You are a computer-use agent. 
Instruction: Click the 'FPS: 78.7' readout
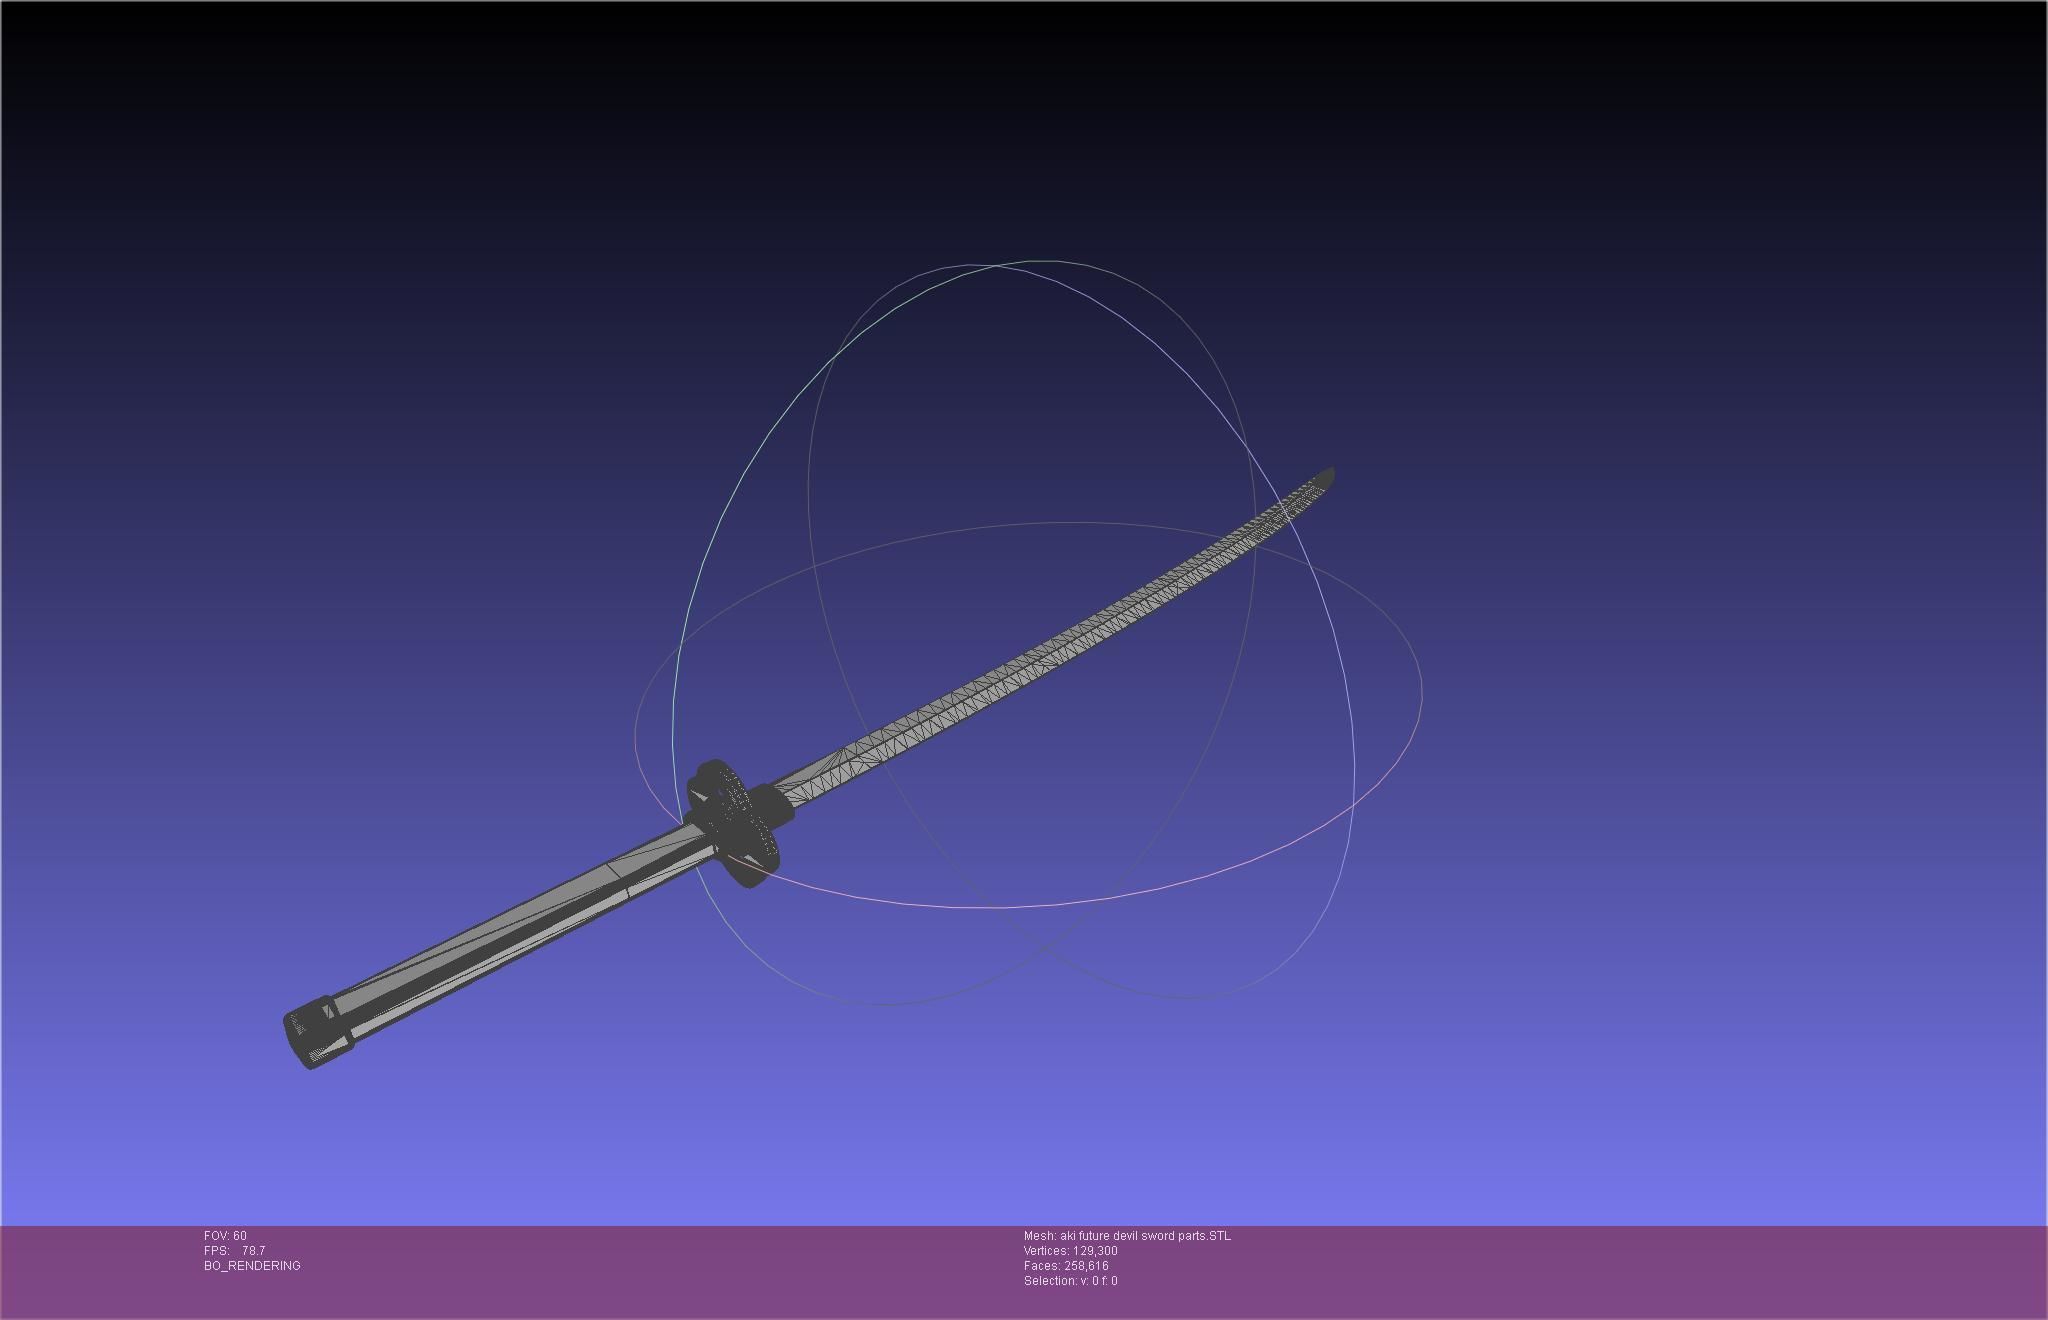coord(234,1251)
